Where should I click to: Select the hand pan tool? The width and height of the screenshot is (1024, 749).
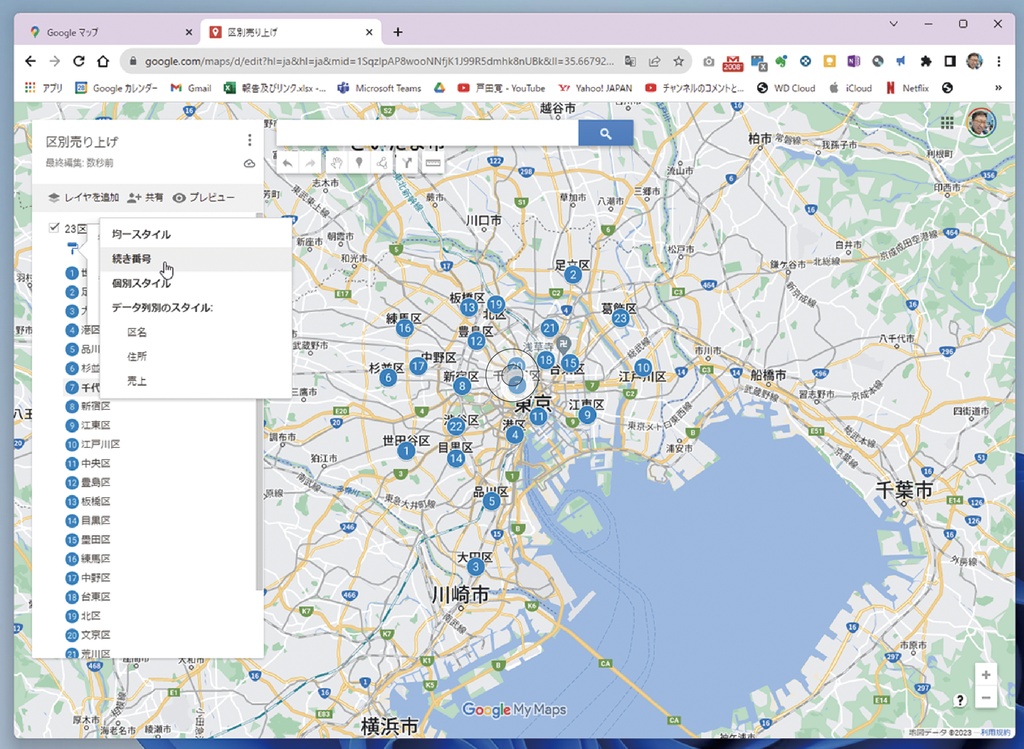(336, 163)
